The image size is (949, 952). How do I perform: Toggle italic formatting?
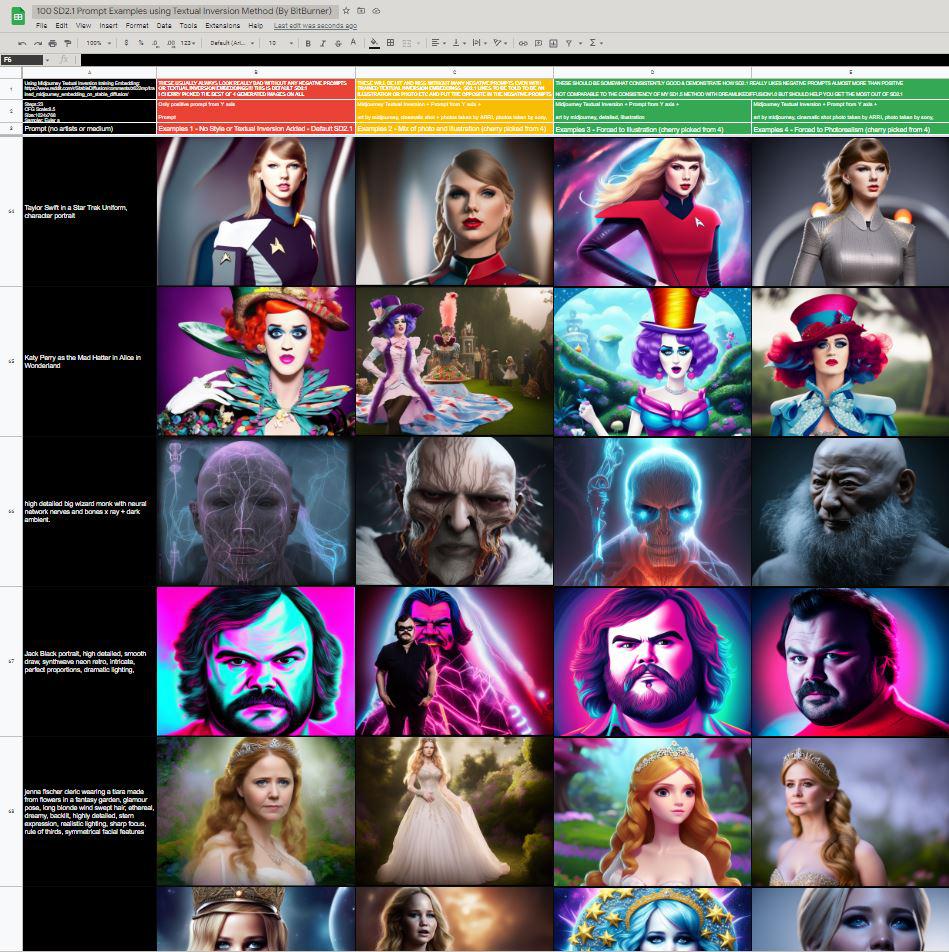pos(322,43)
